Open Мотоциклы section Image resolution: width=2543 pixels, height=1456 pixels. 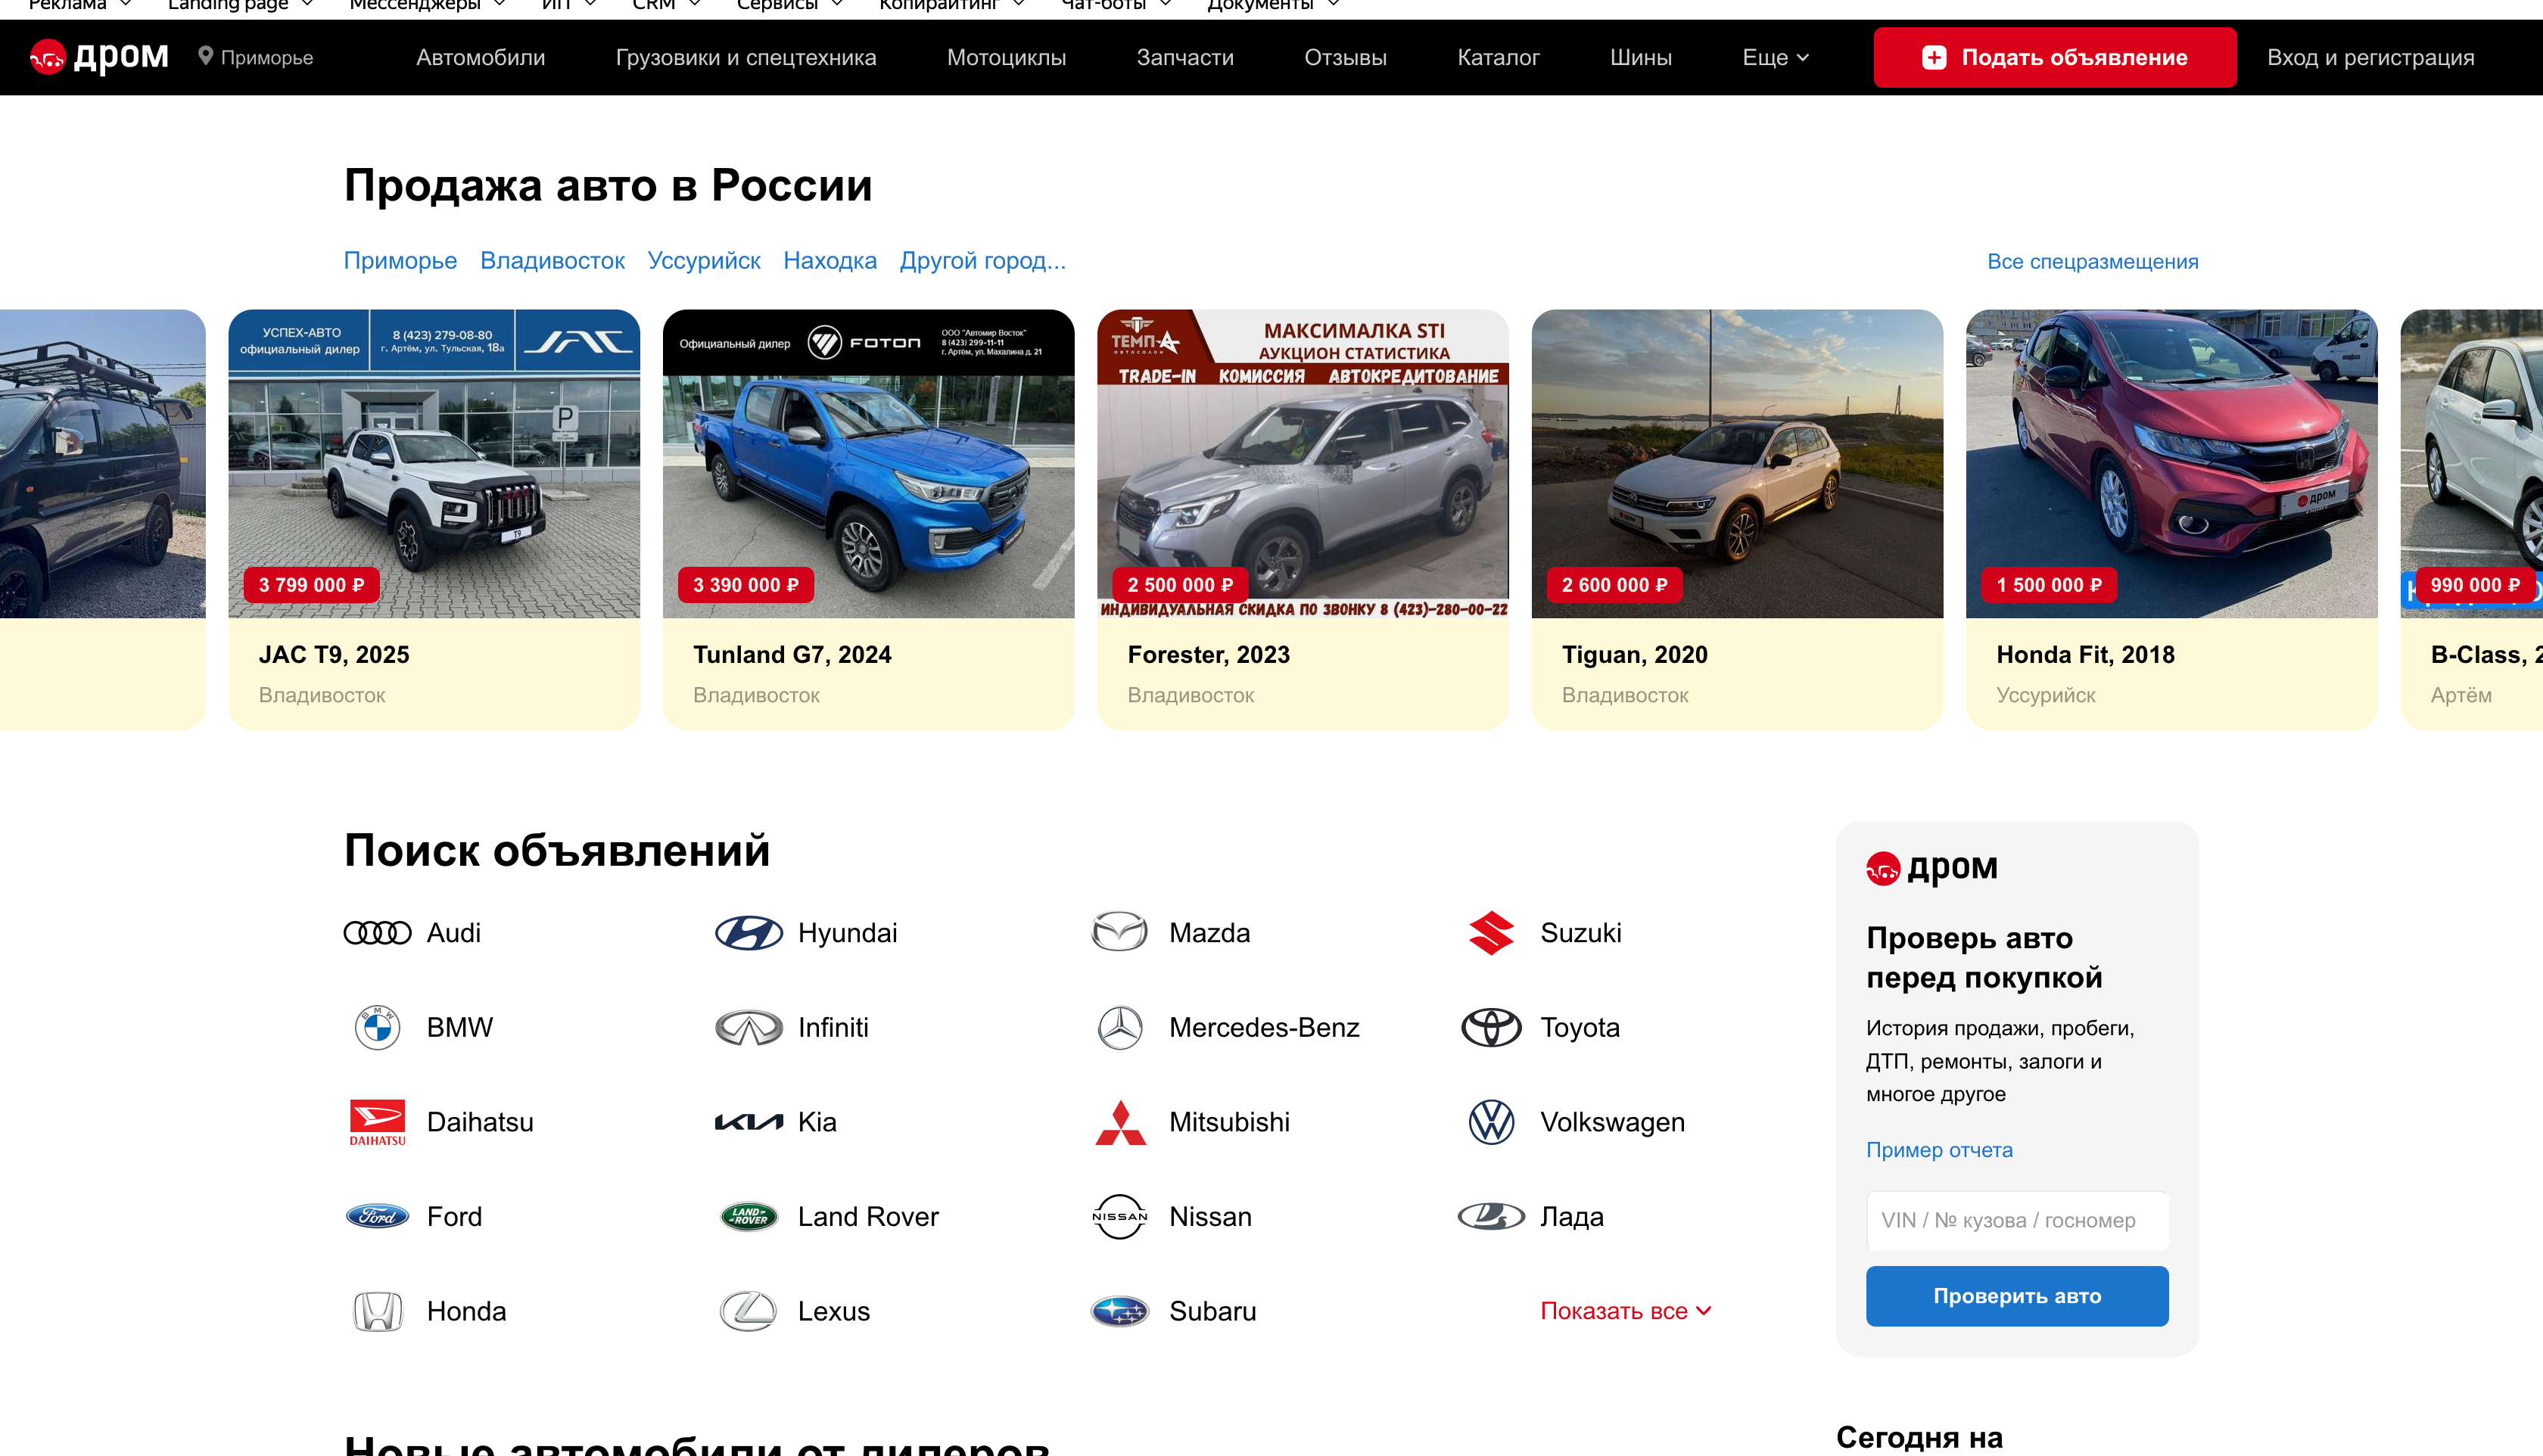coord(1006,57)
